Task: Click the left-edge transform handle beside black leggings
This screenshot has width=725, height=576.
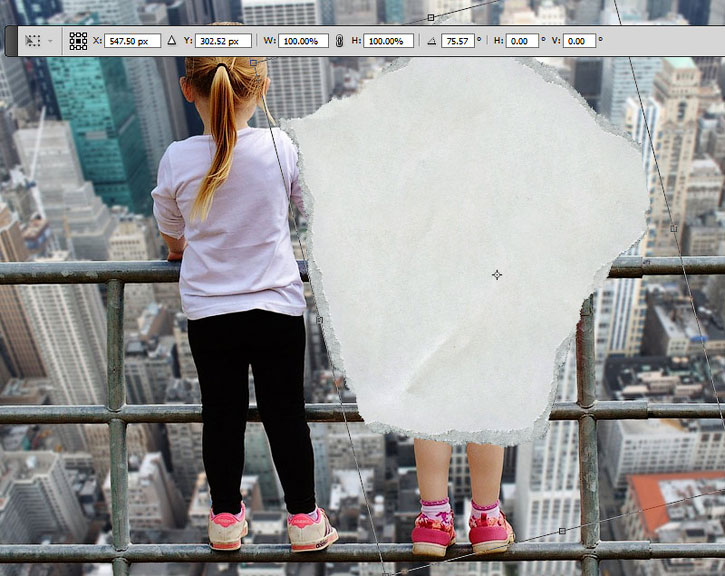Action: pos(319,320)
